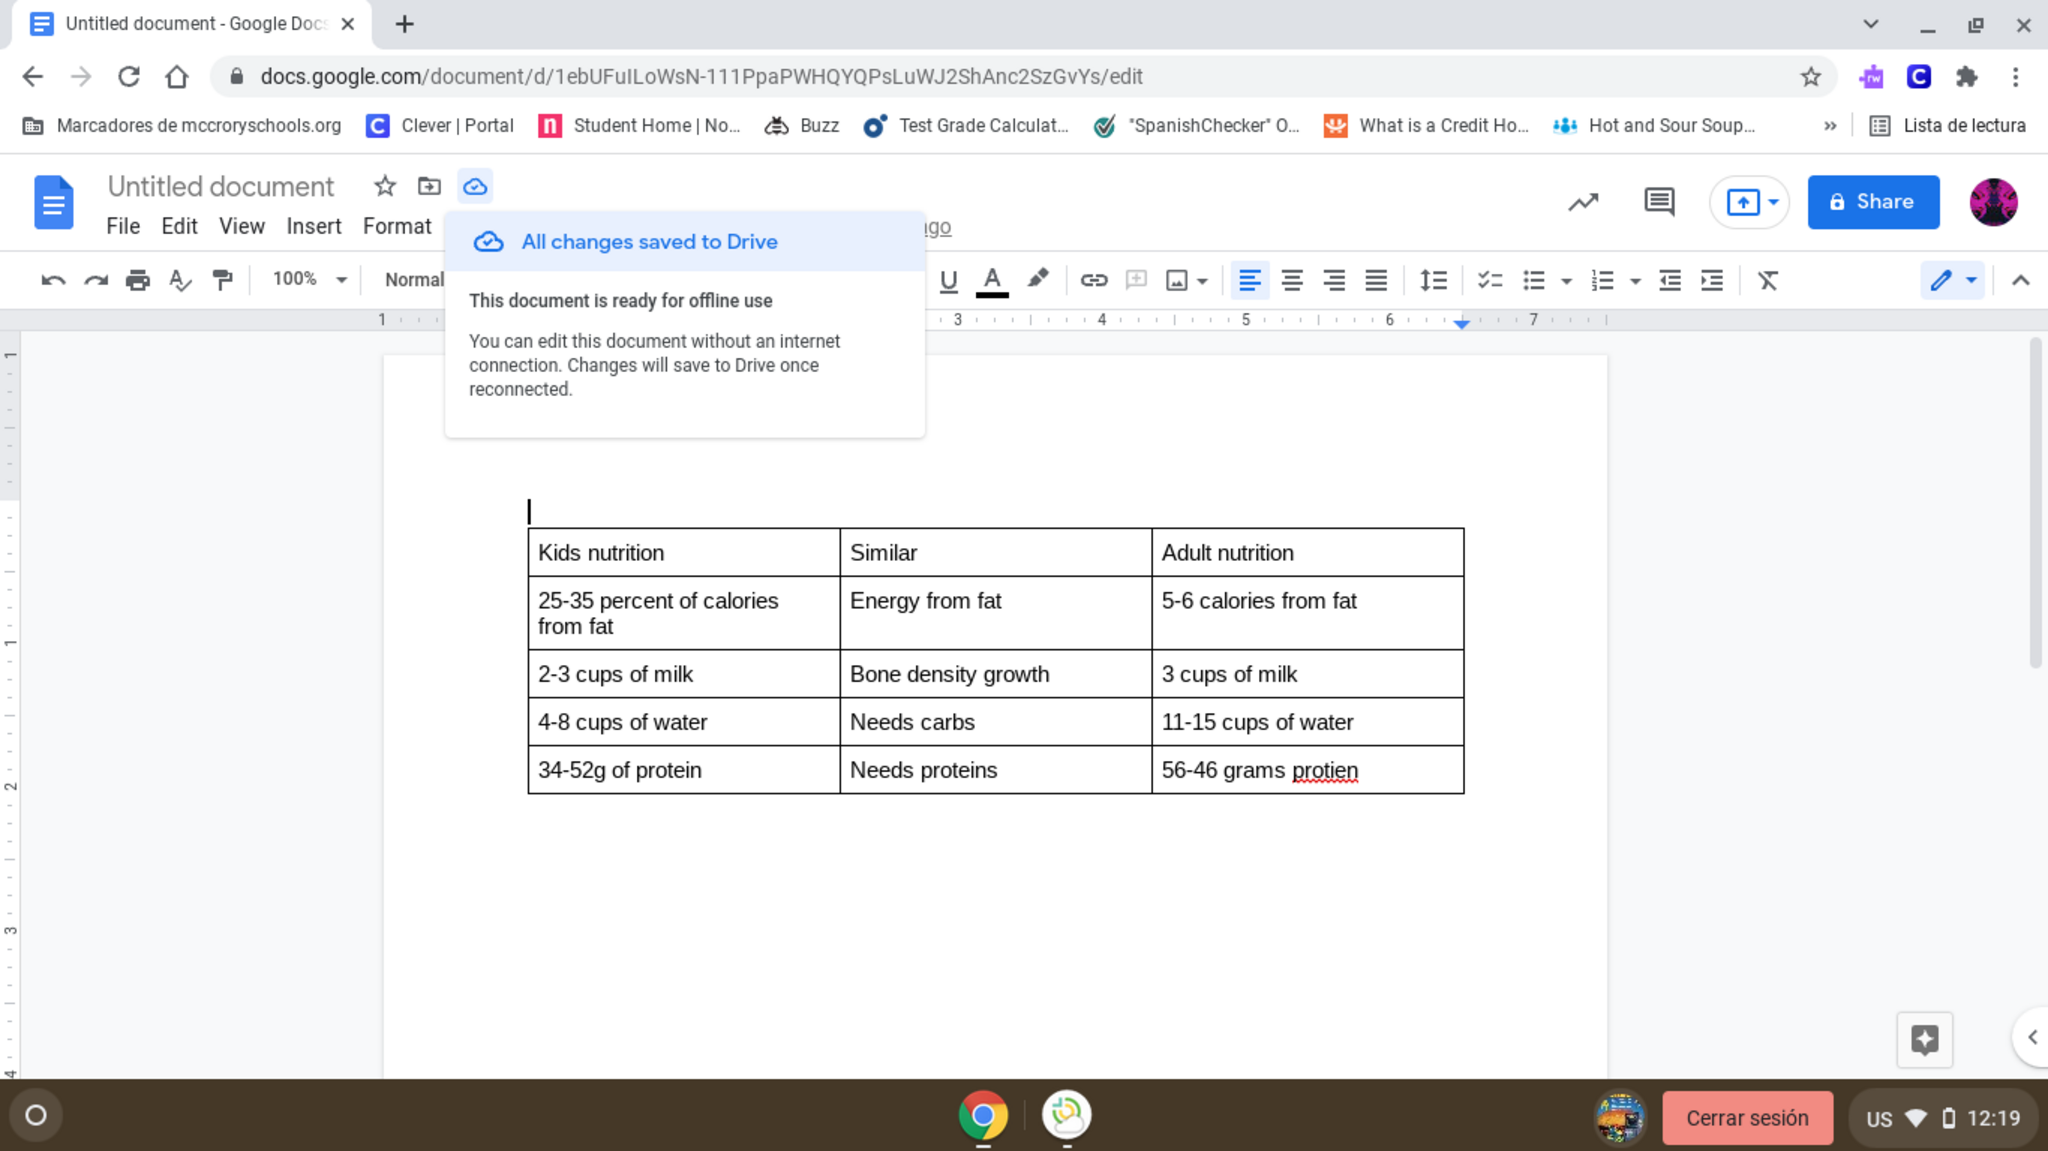2048x1151 pixels.
Task: Open the text color picker
Action: (x=991, y=281)
